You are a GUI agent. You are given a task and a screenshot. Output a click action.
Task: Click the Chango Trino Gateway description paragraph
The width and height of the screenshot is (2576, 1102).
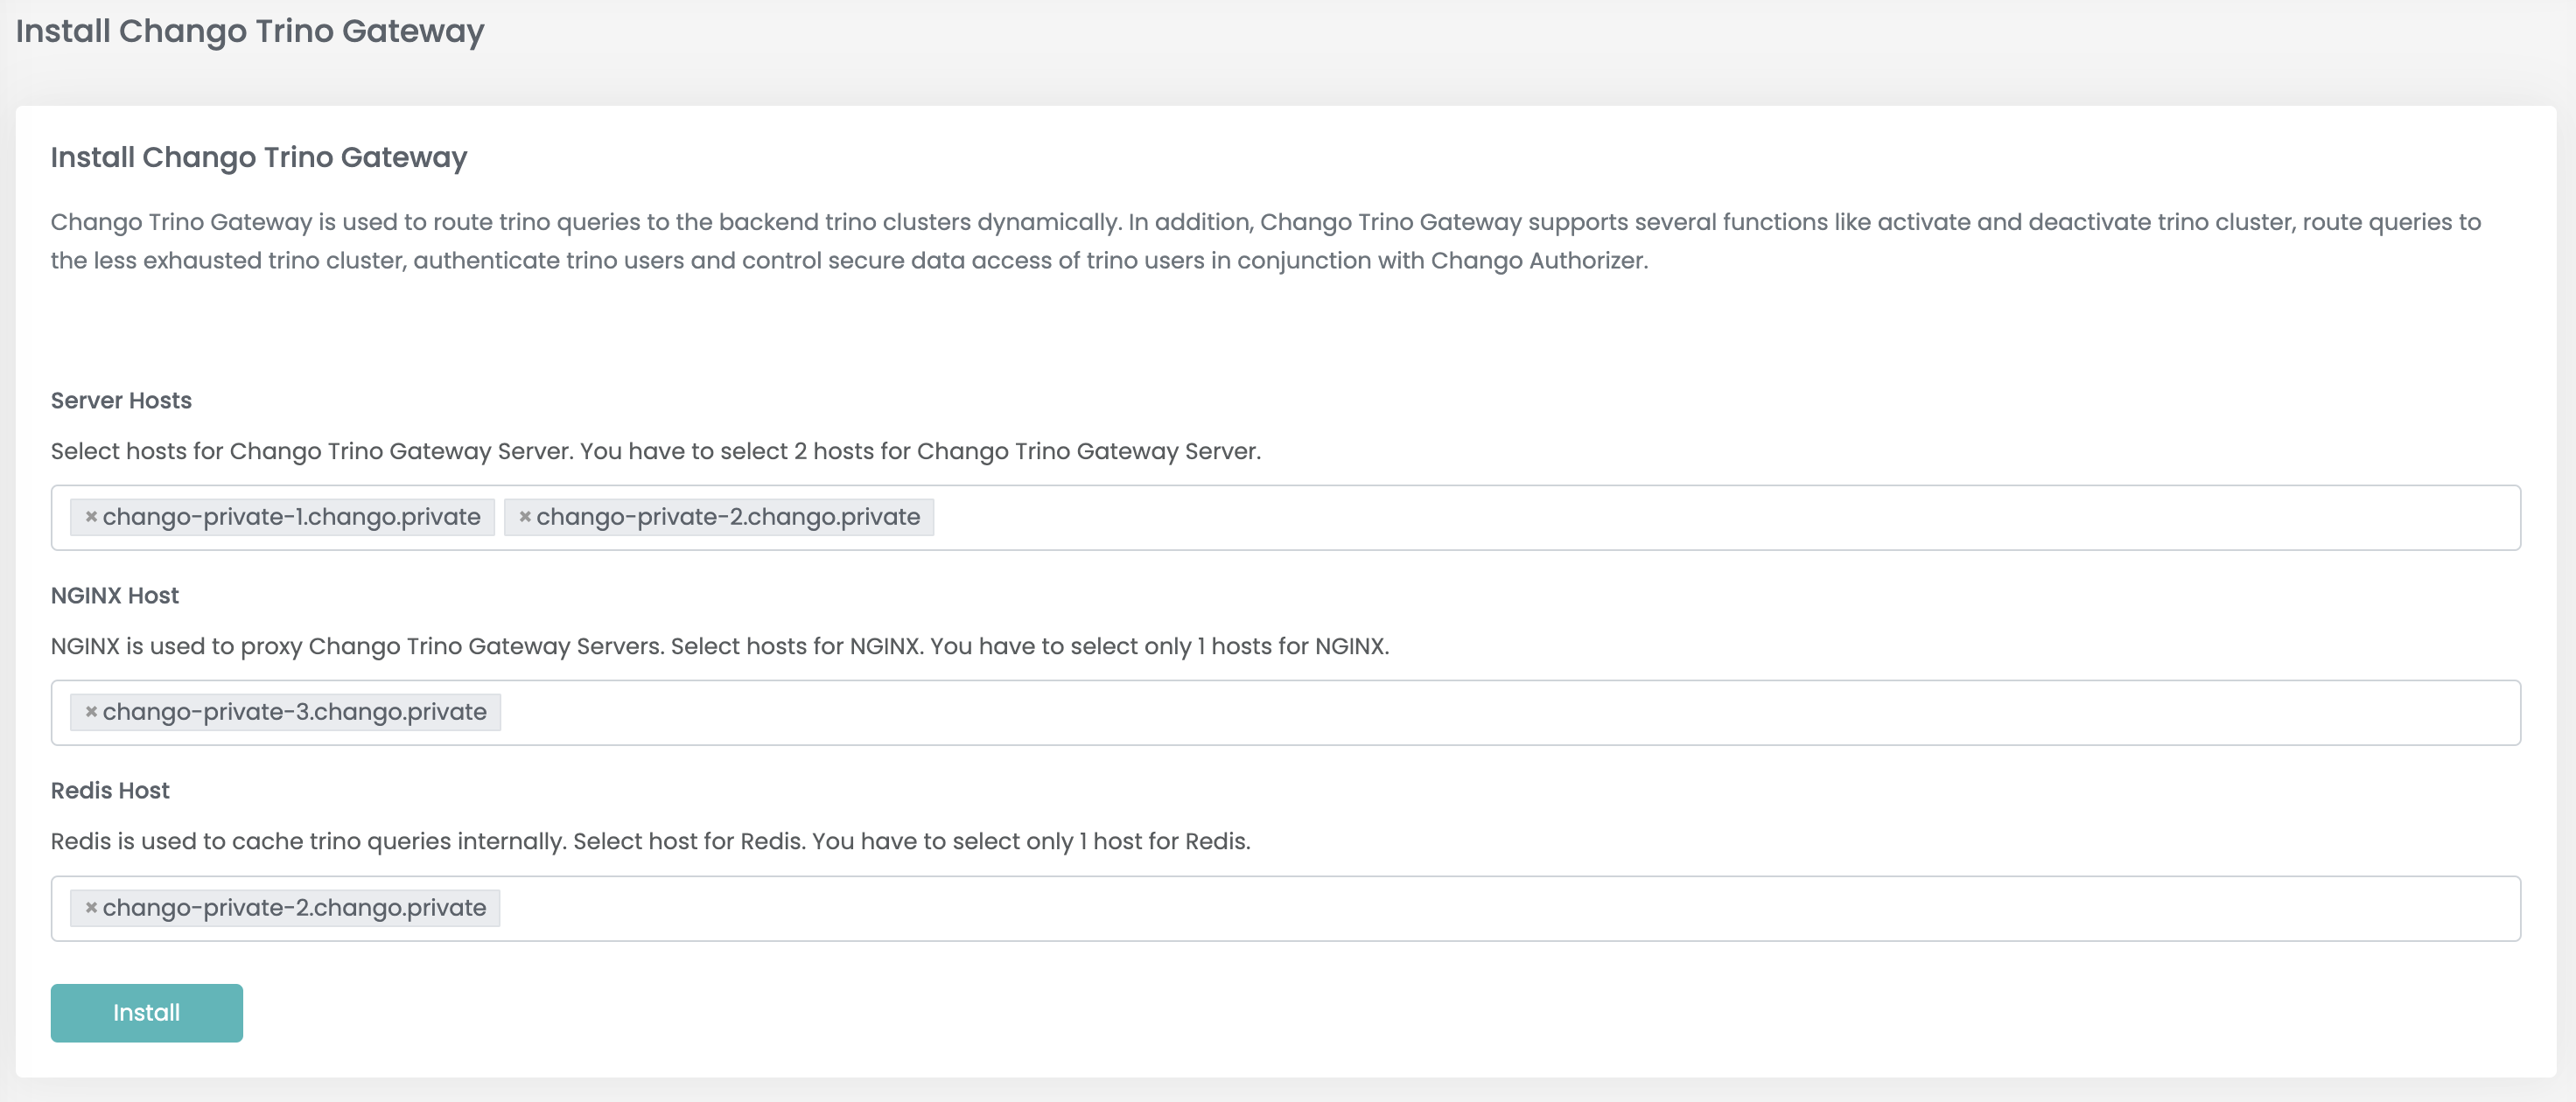(1266, 241)
